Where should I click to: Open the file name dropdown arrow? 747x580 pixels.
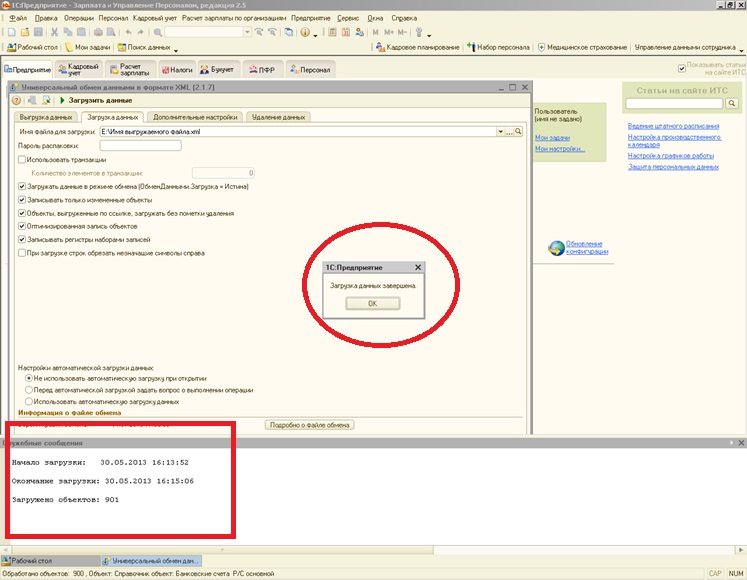(501, 132)
